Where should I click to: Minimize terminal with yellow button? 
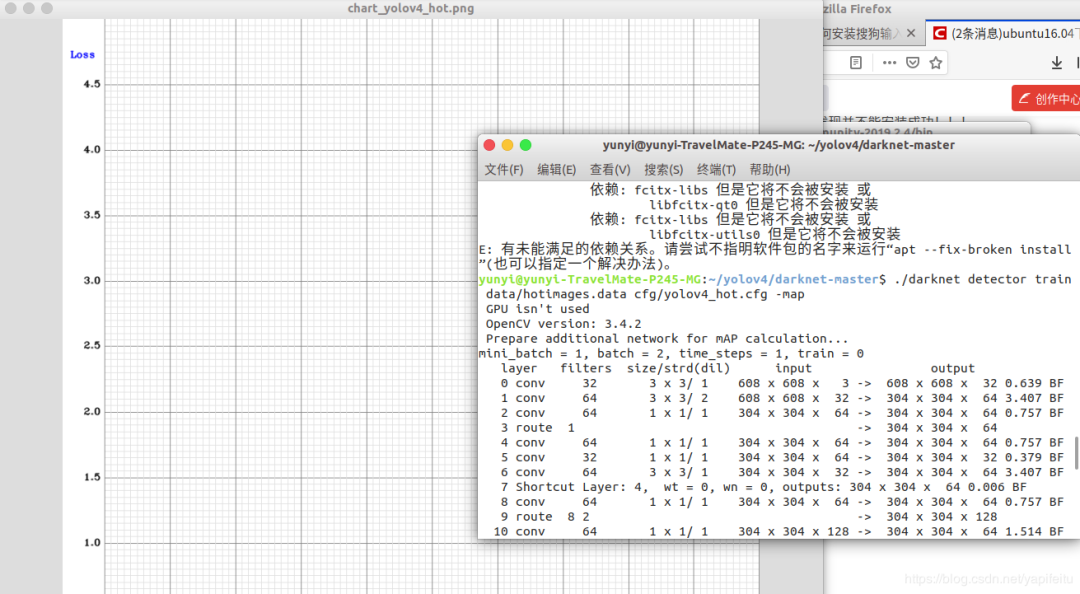pyautogui.click(x=507, y=145)
